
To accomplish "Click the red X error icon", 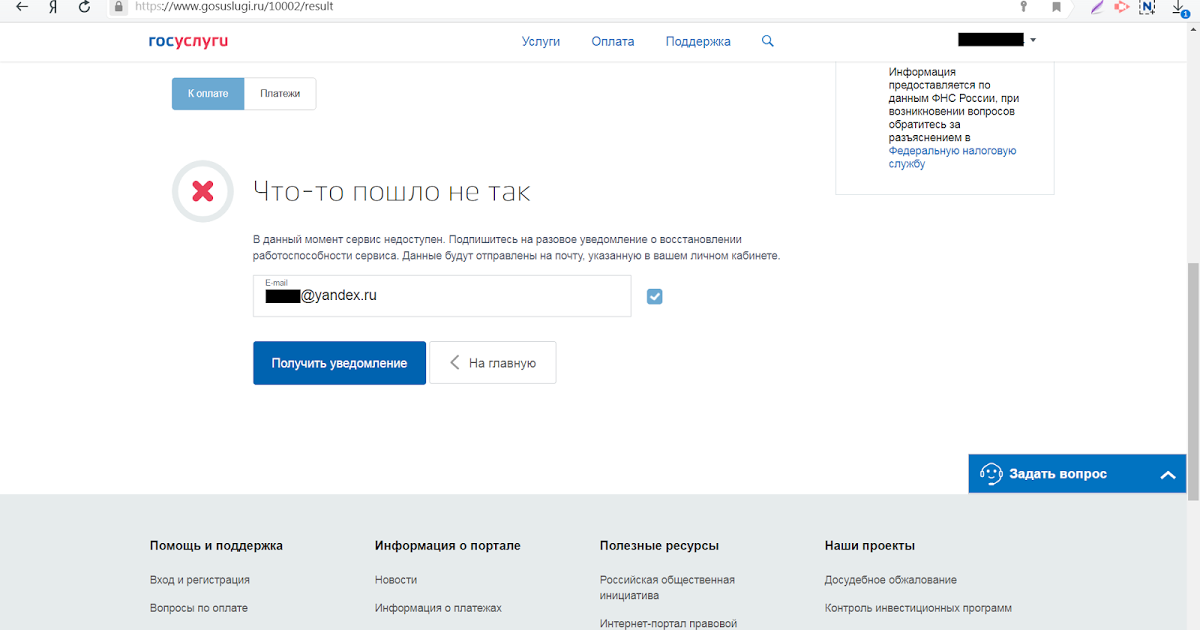I will pyautogui.click(x=203, y=190).
